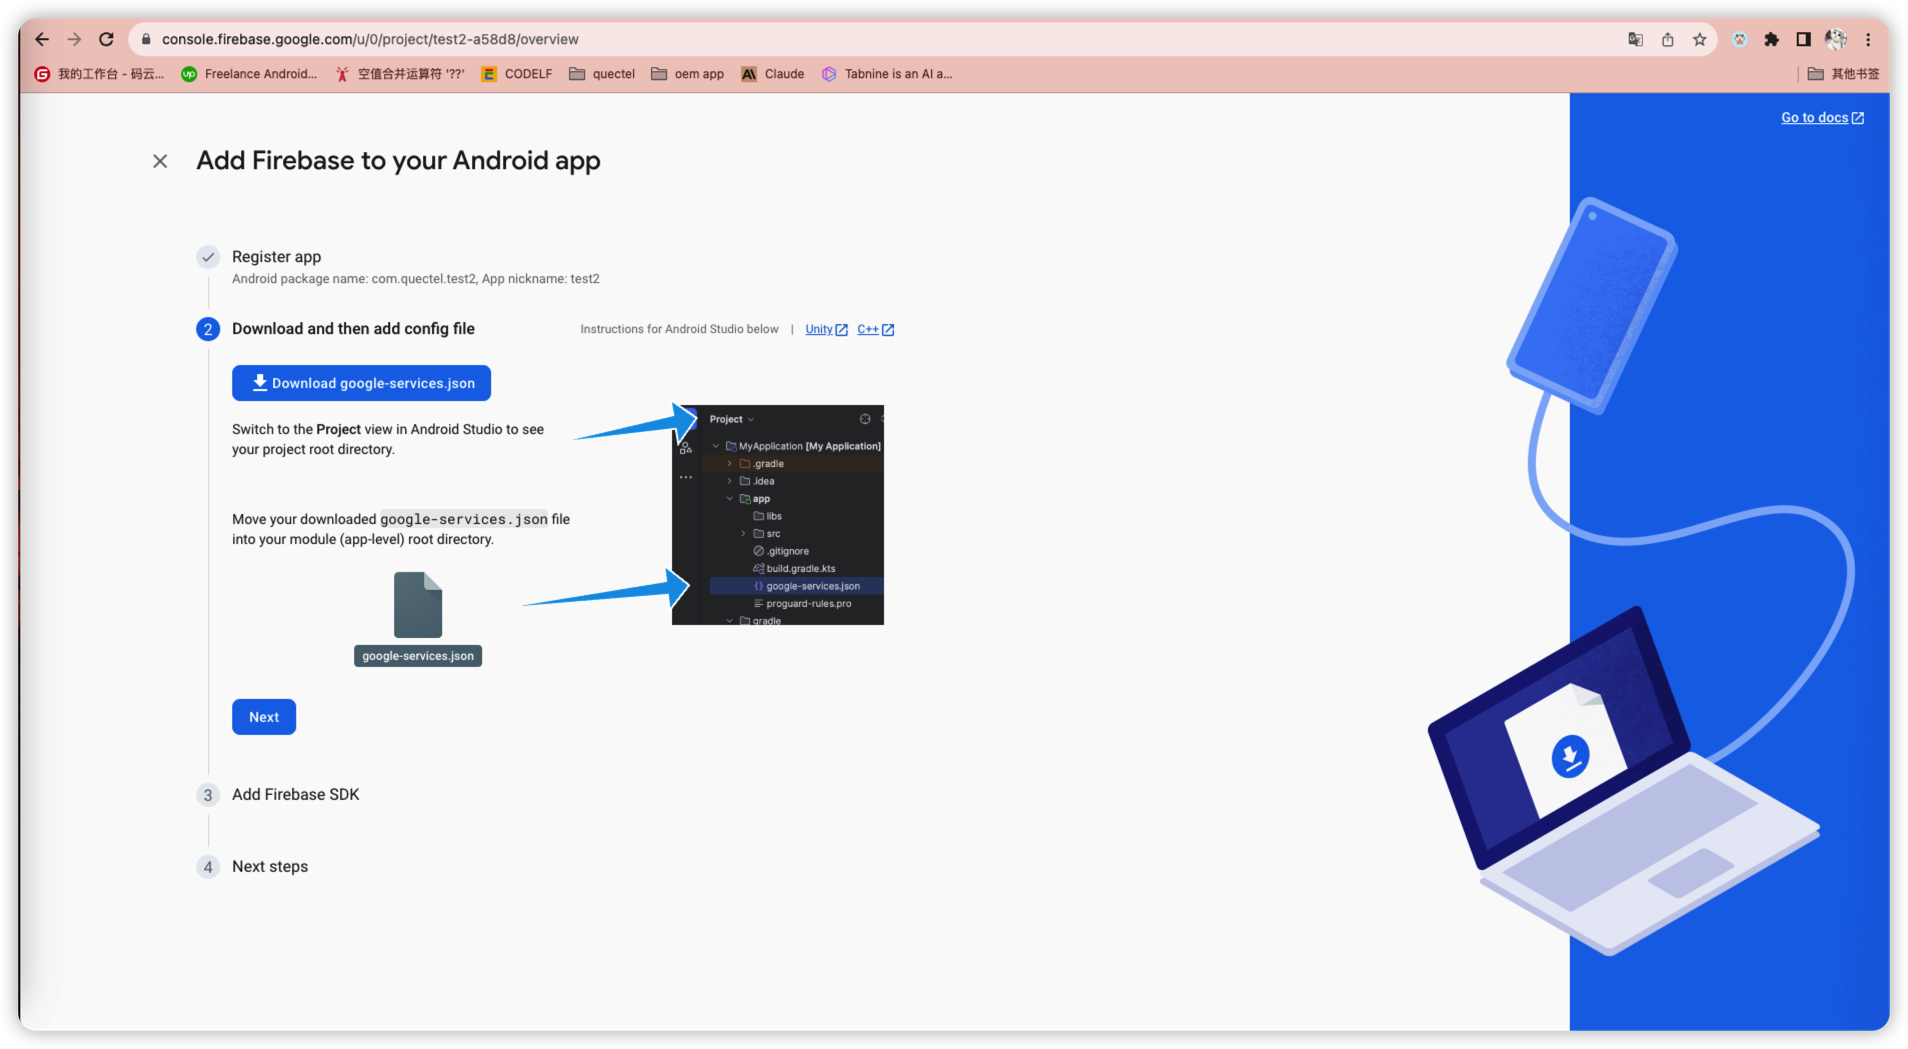The height and width of the screenshot is (1049, 1908).
Task: Open the translate page icon
Action: tap(1635, 39)
